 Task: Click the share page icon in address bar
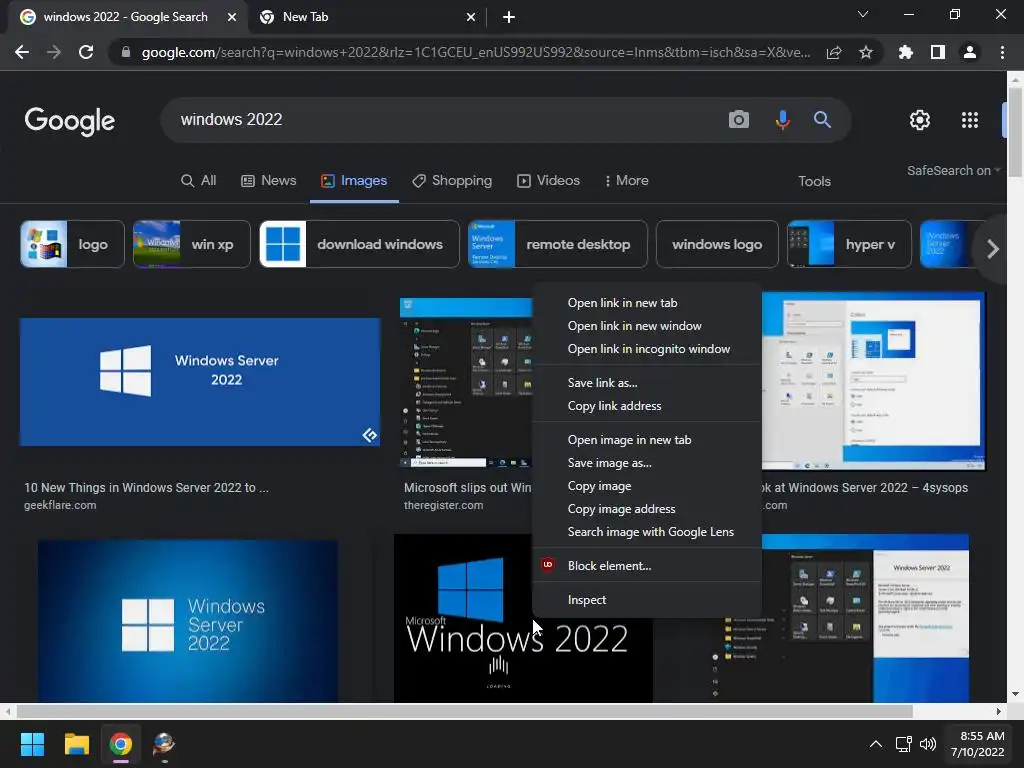click(x=833, y=53)
